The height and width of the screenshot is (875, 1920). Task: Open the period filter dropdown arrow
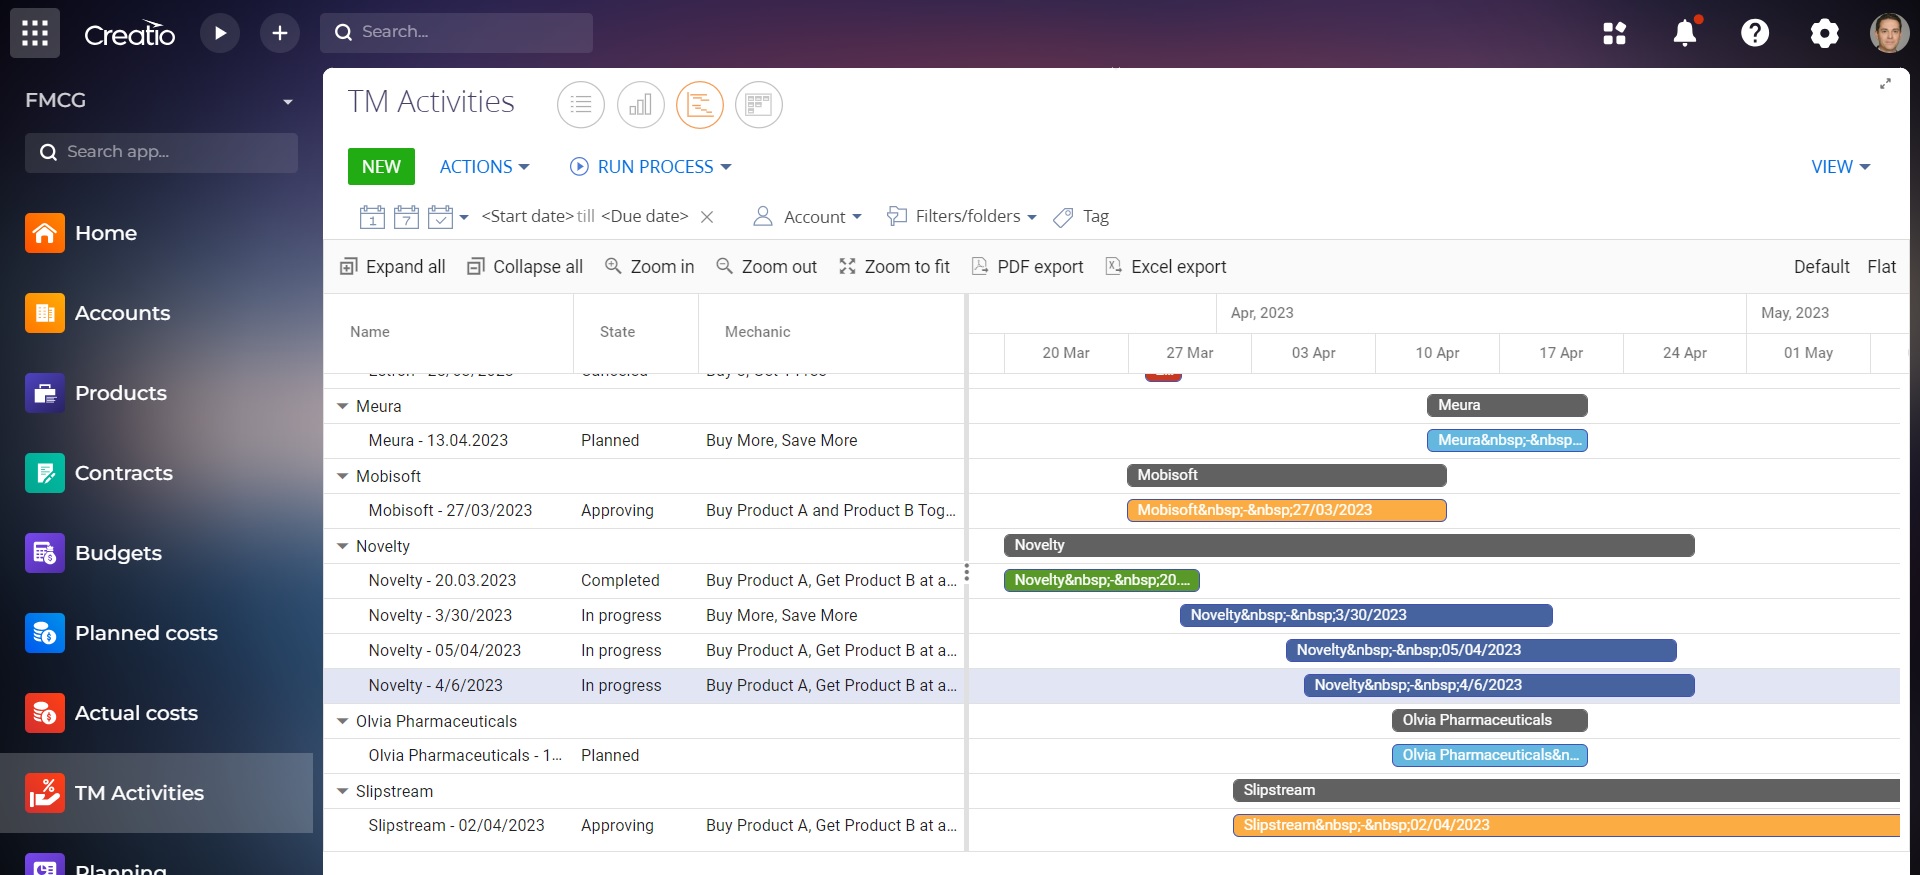[463, 218]
